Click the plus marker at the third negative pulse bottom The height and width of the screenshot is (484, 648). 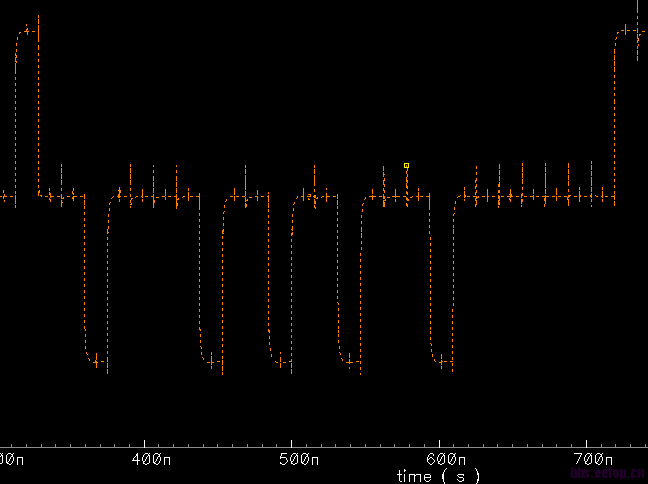coord(281,362)
